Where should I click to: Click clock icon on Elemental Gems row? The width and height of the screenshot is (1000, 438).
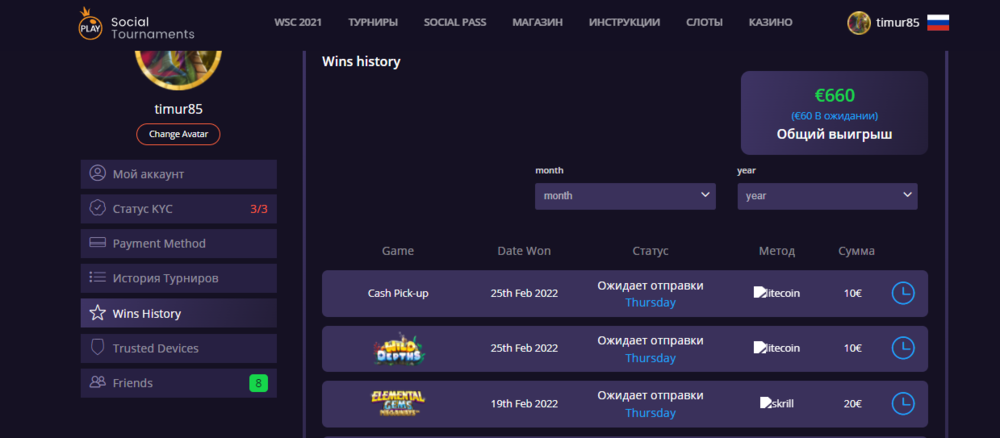[902, 403]
